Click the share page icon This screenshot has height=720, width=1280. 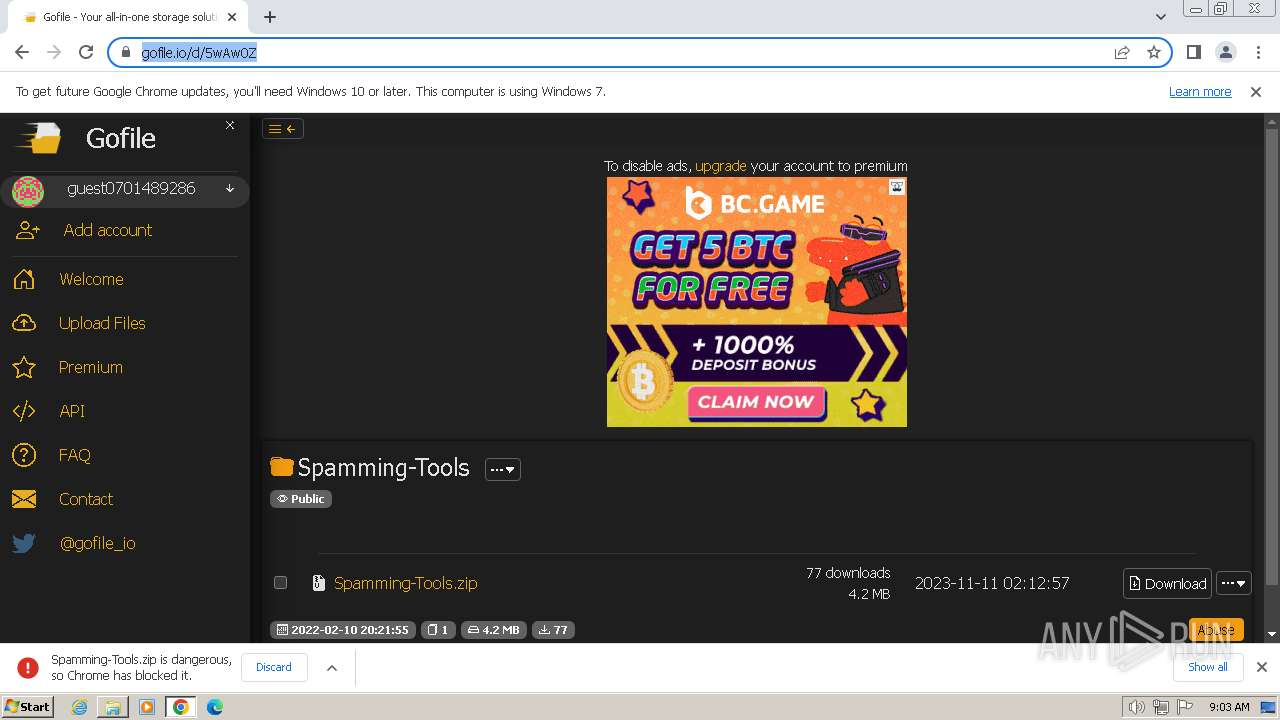(x=1122, y=52)
